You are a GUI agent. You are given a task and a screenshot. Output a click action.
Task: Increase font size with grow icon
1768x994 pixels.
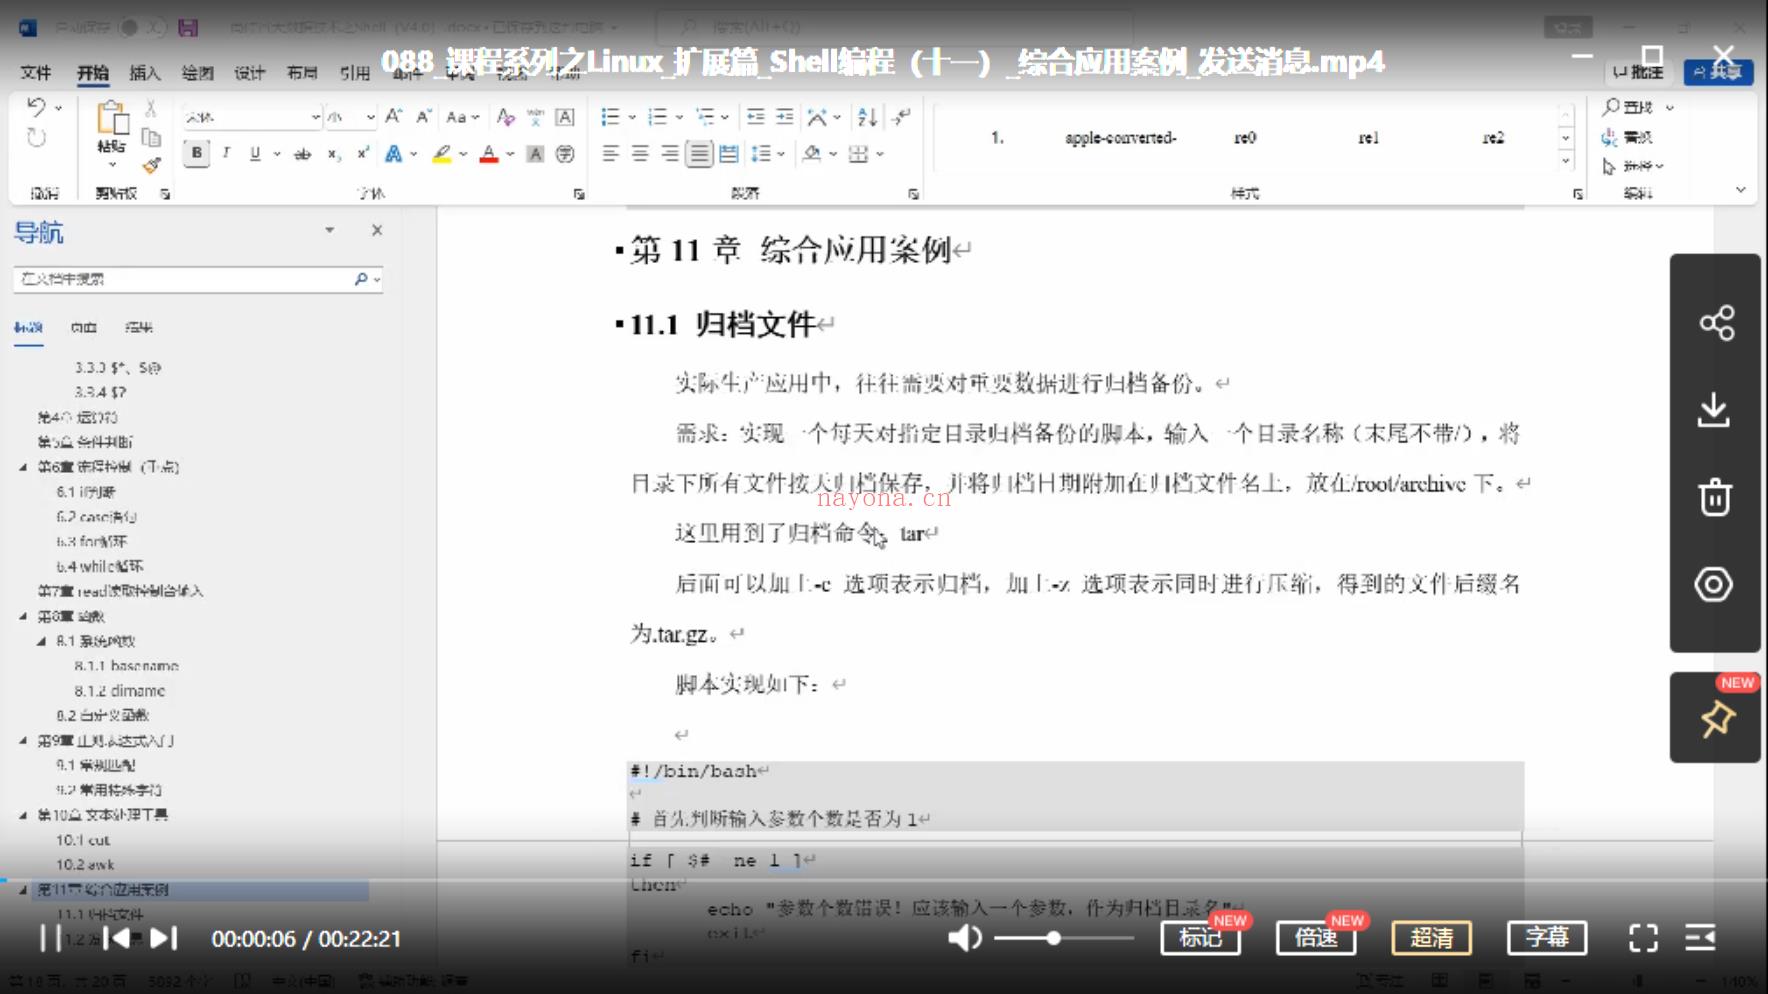click(x=394, y=116)
